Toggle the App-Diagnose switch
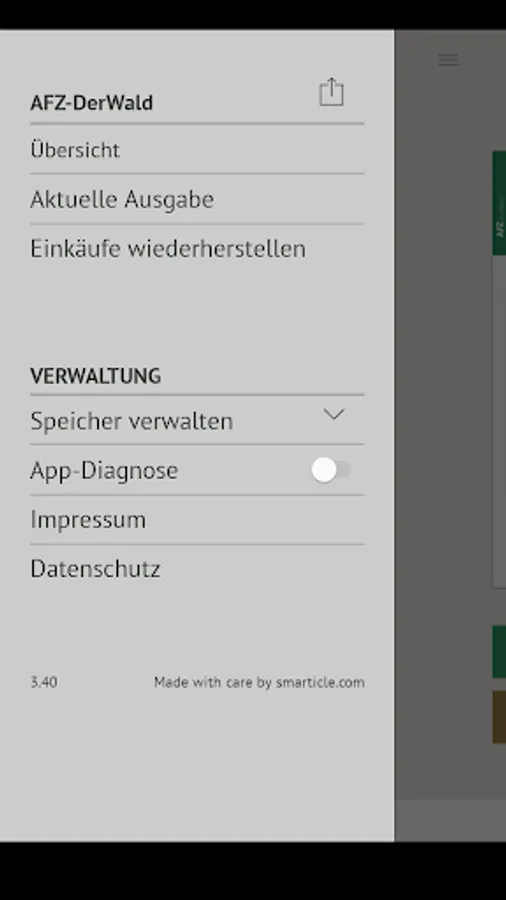The height and width of the screenshot is (900, 506). pos(331,470)
